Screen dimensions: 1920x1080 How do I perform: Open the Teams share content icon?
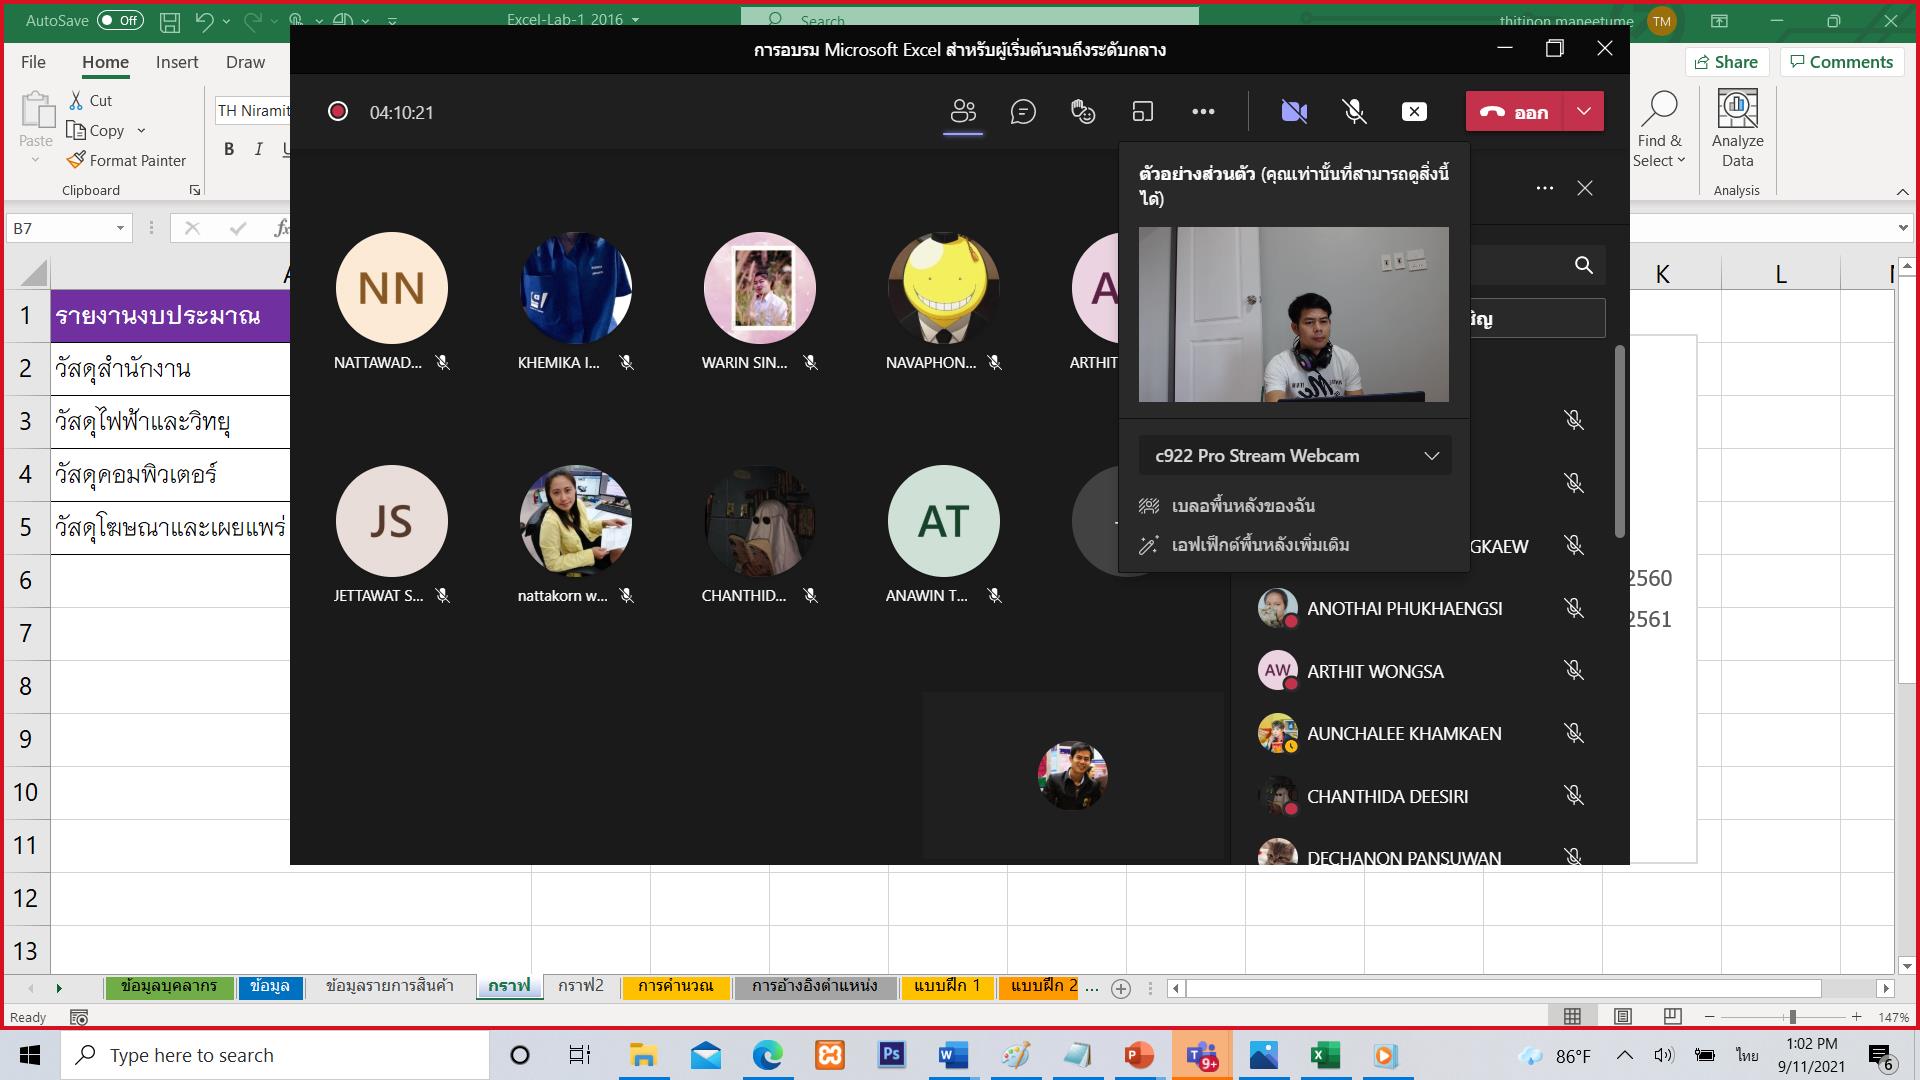(1143, 112)
